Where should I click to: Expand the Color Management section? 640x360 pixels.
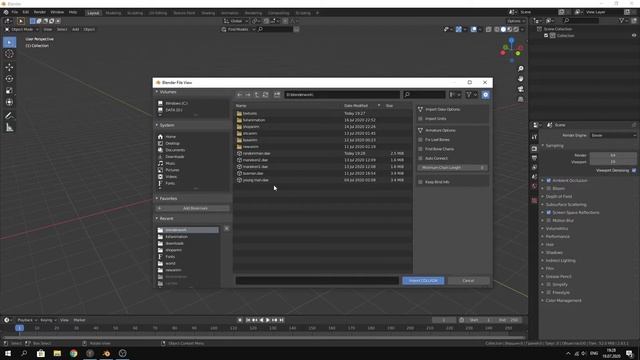563,300
